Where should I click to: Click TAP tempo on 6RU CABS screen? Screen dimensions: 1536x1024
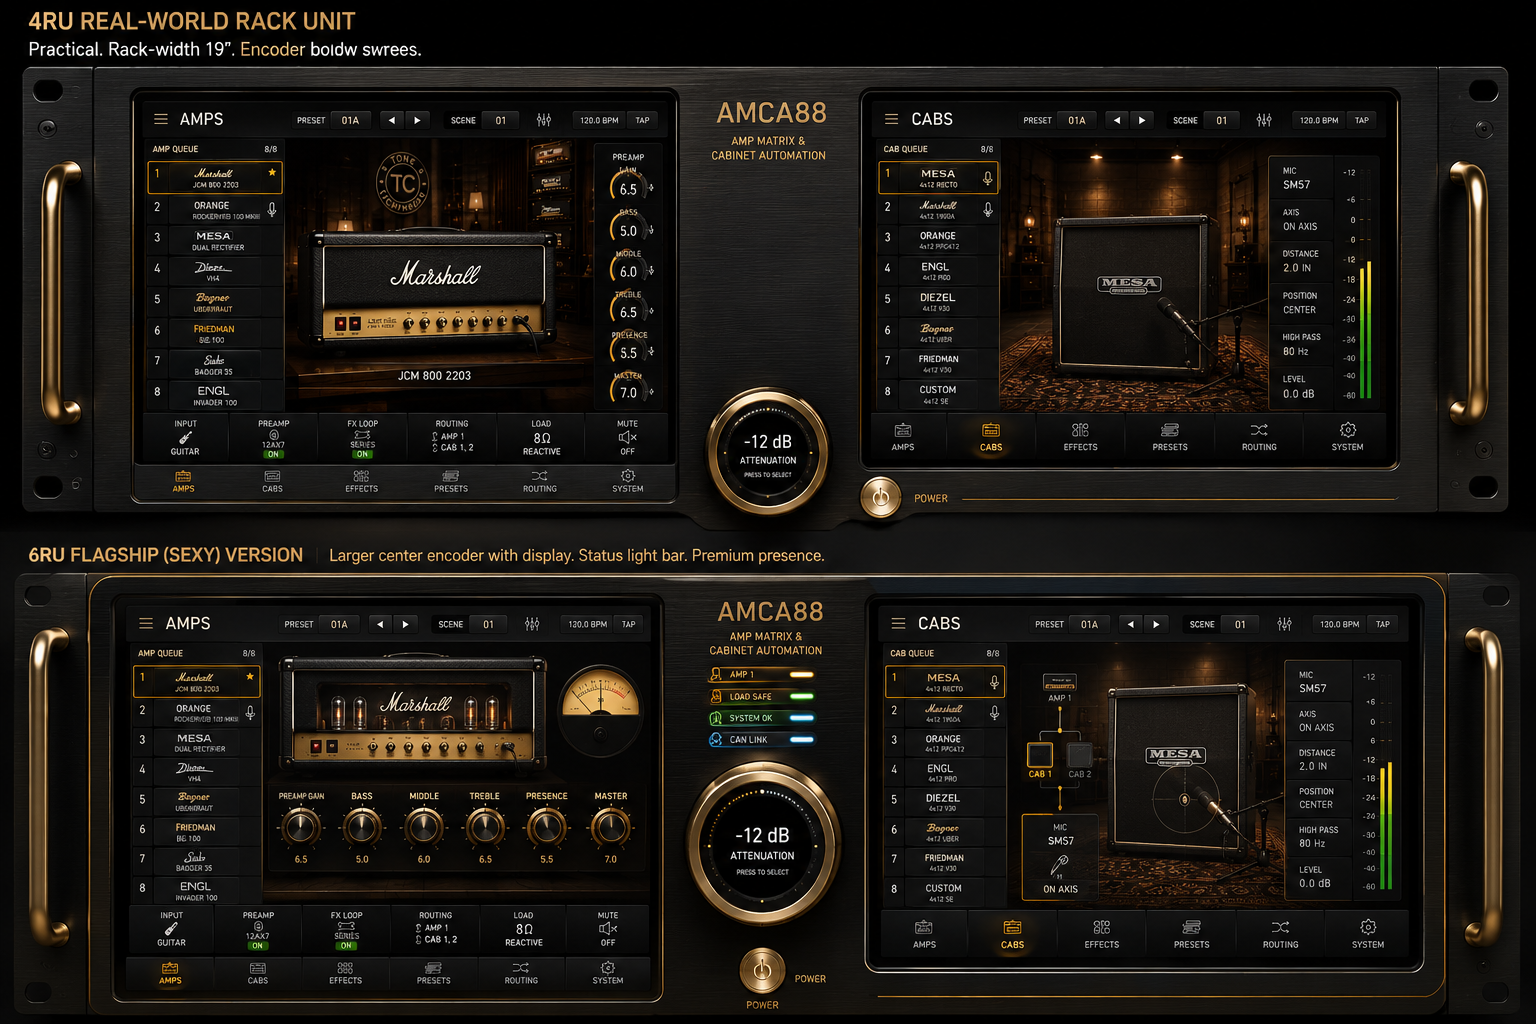[x=1383, y=624]
